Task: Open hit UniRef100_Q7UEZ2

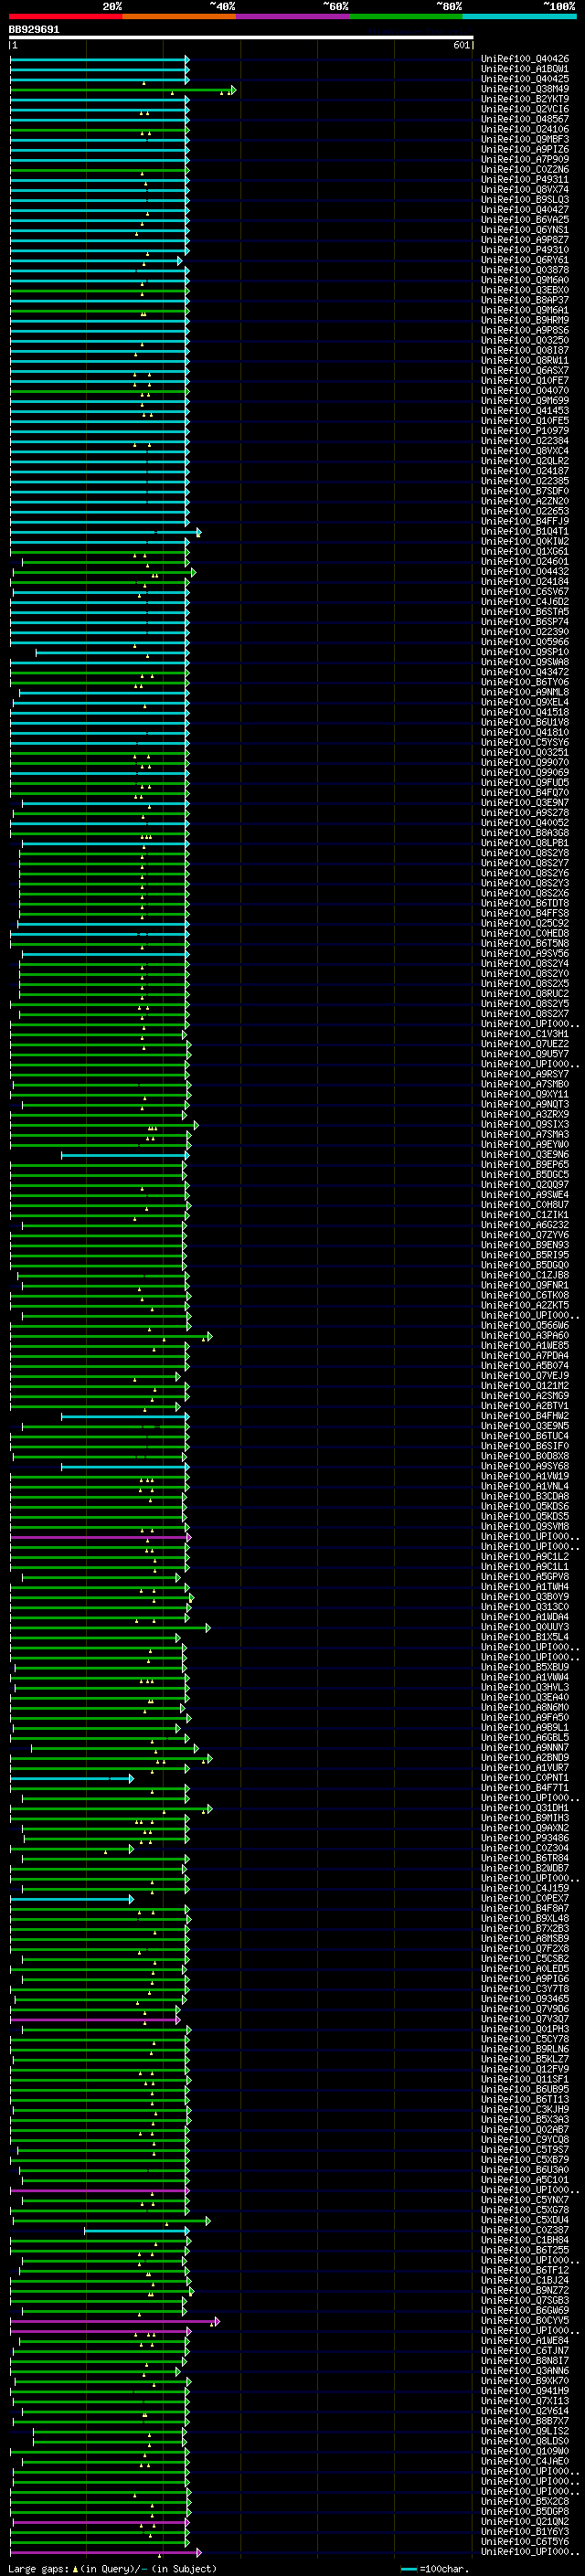Action: click(525, 1044)
